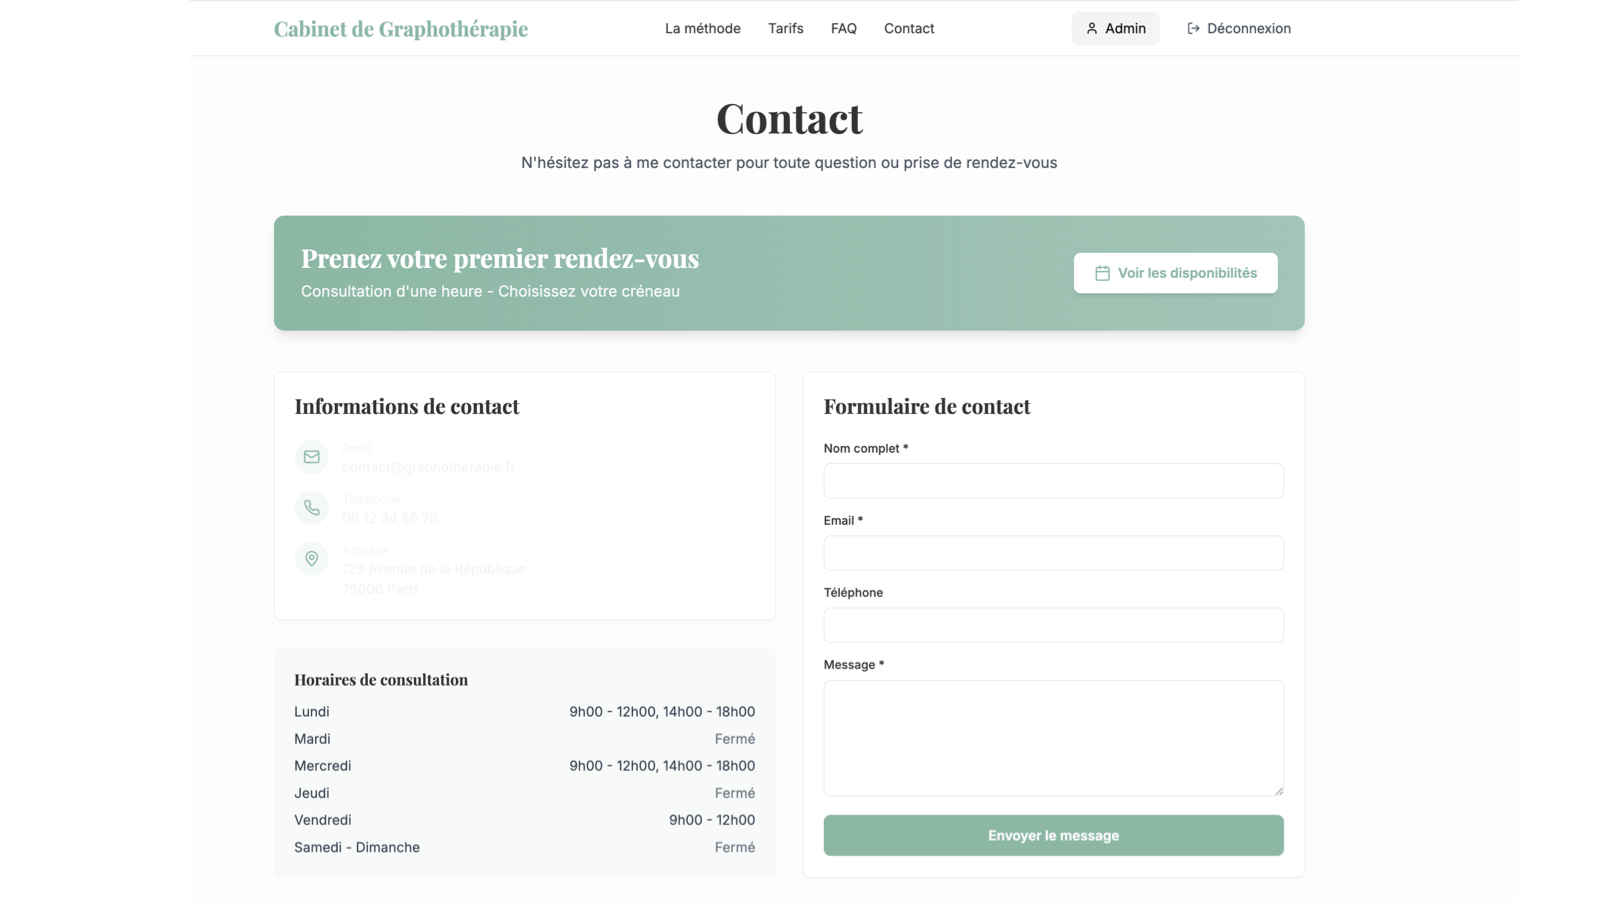Click into the Email form field
This screenshot has width=1600, height=900.
pyautogui.click(x=1053, y=553)
